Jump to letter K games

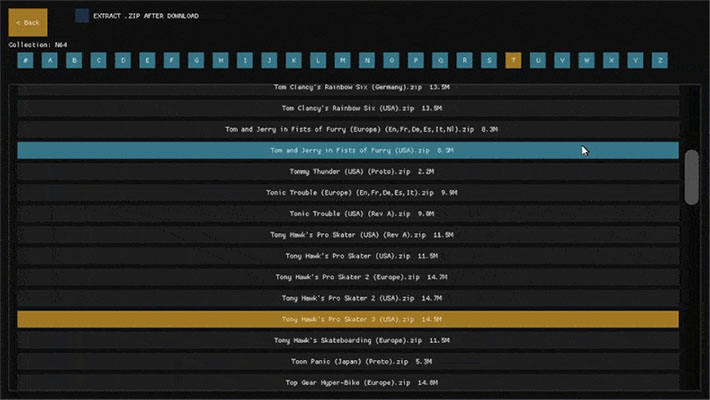[x=294, y=60]
